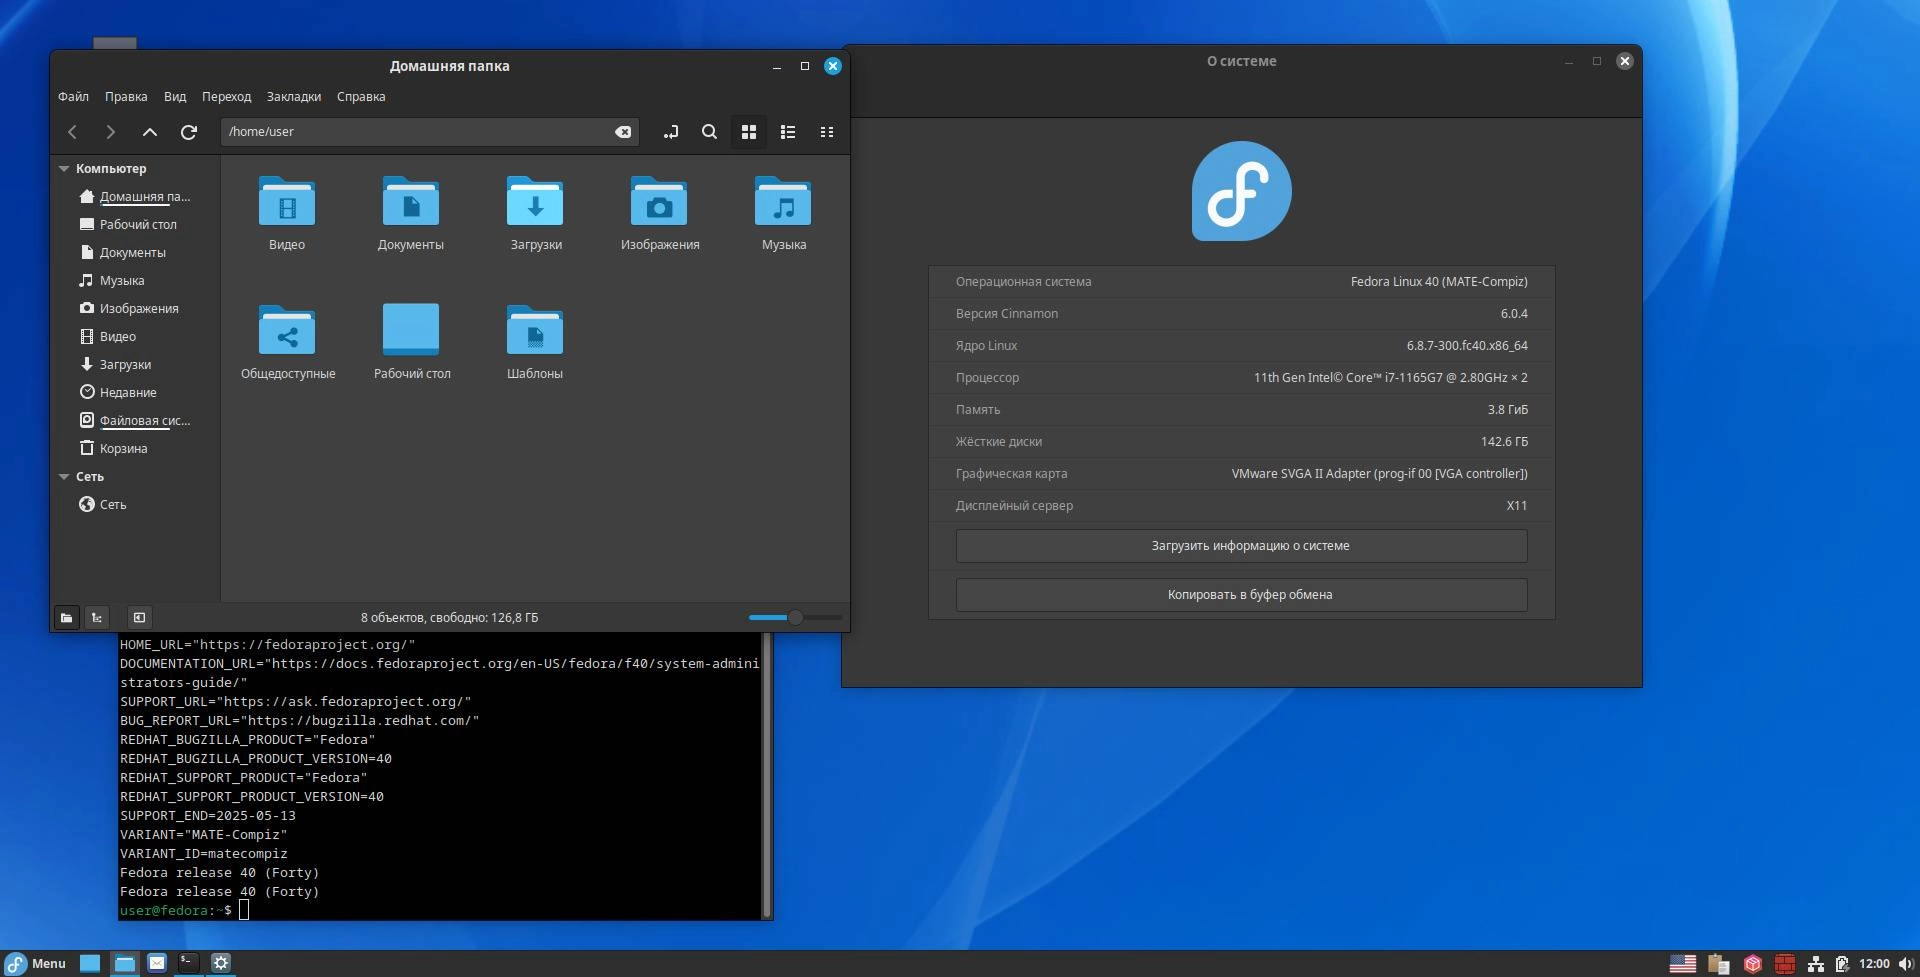1920x977 pixels.
Task: Launch the mail client from taskbar
Action: pyautogui.click(x=157, y=963)
